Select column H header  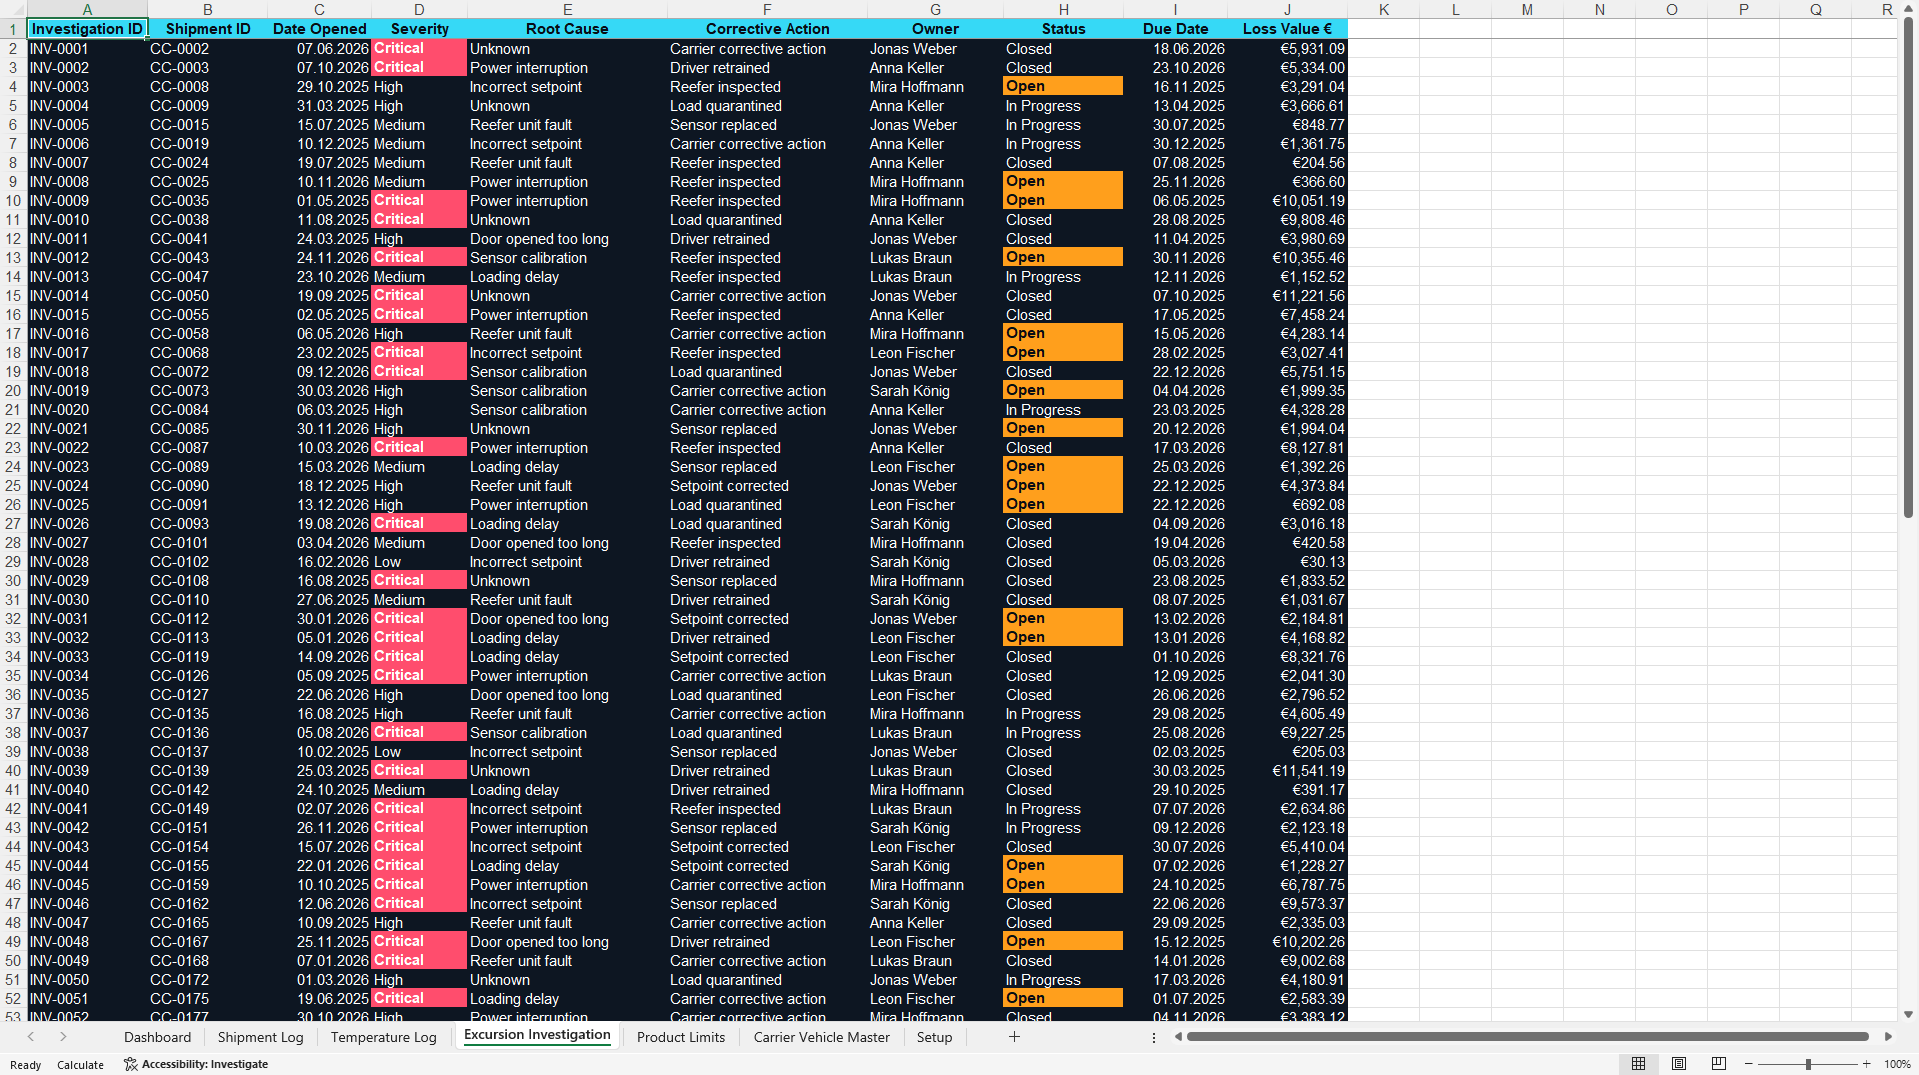tap(1063, 9)
